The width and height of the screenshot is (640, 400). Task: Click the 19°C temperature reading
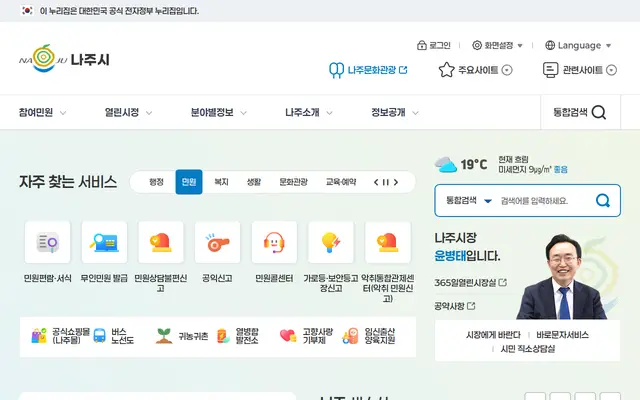pyautogui.click(x=473, y=164)
